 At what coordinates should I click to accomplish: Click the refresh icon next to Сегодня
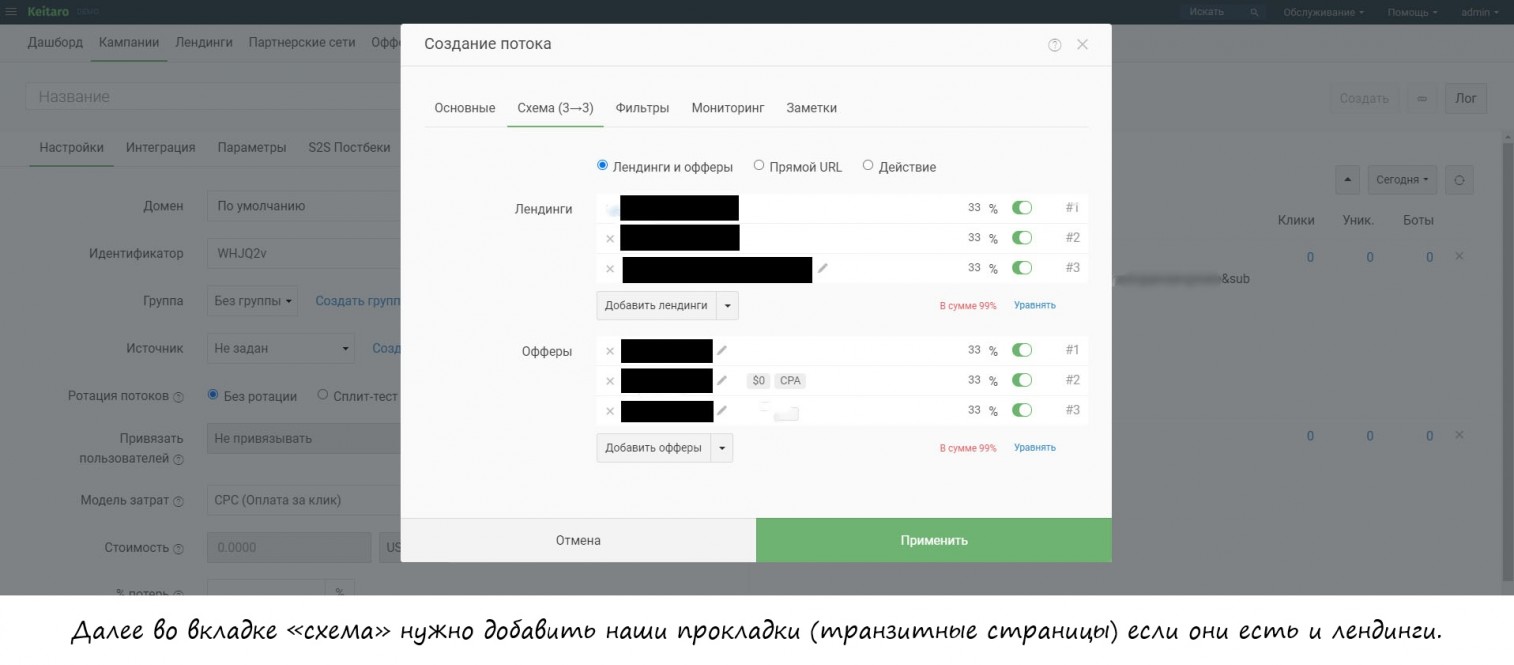(x=1459, y=180)
